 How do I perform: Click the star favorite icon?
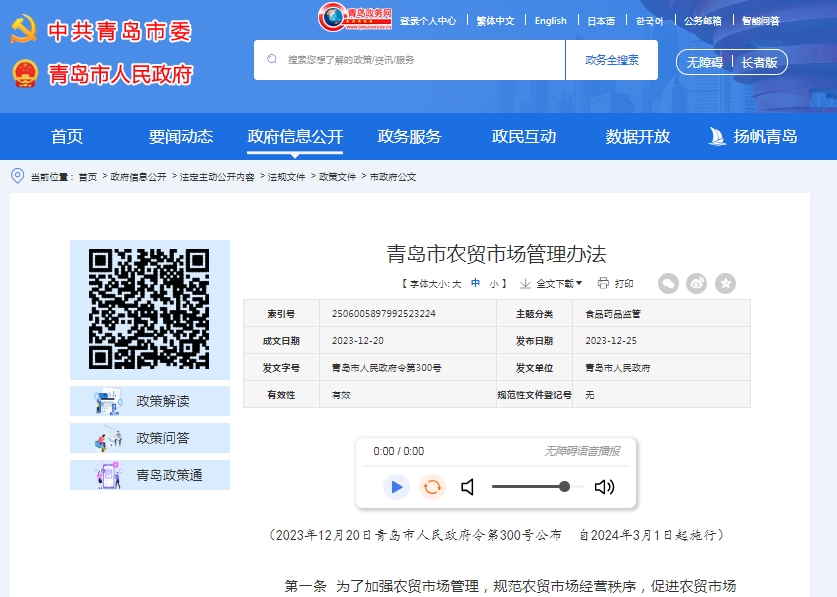pyautogui.click(x=725, y=284)
